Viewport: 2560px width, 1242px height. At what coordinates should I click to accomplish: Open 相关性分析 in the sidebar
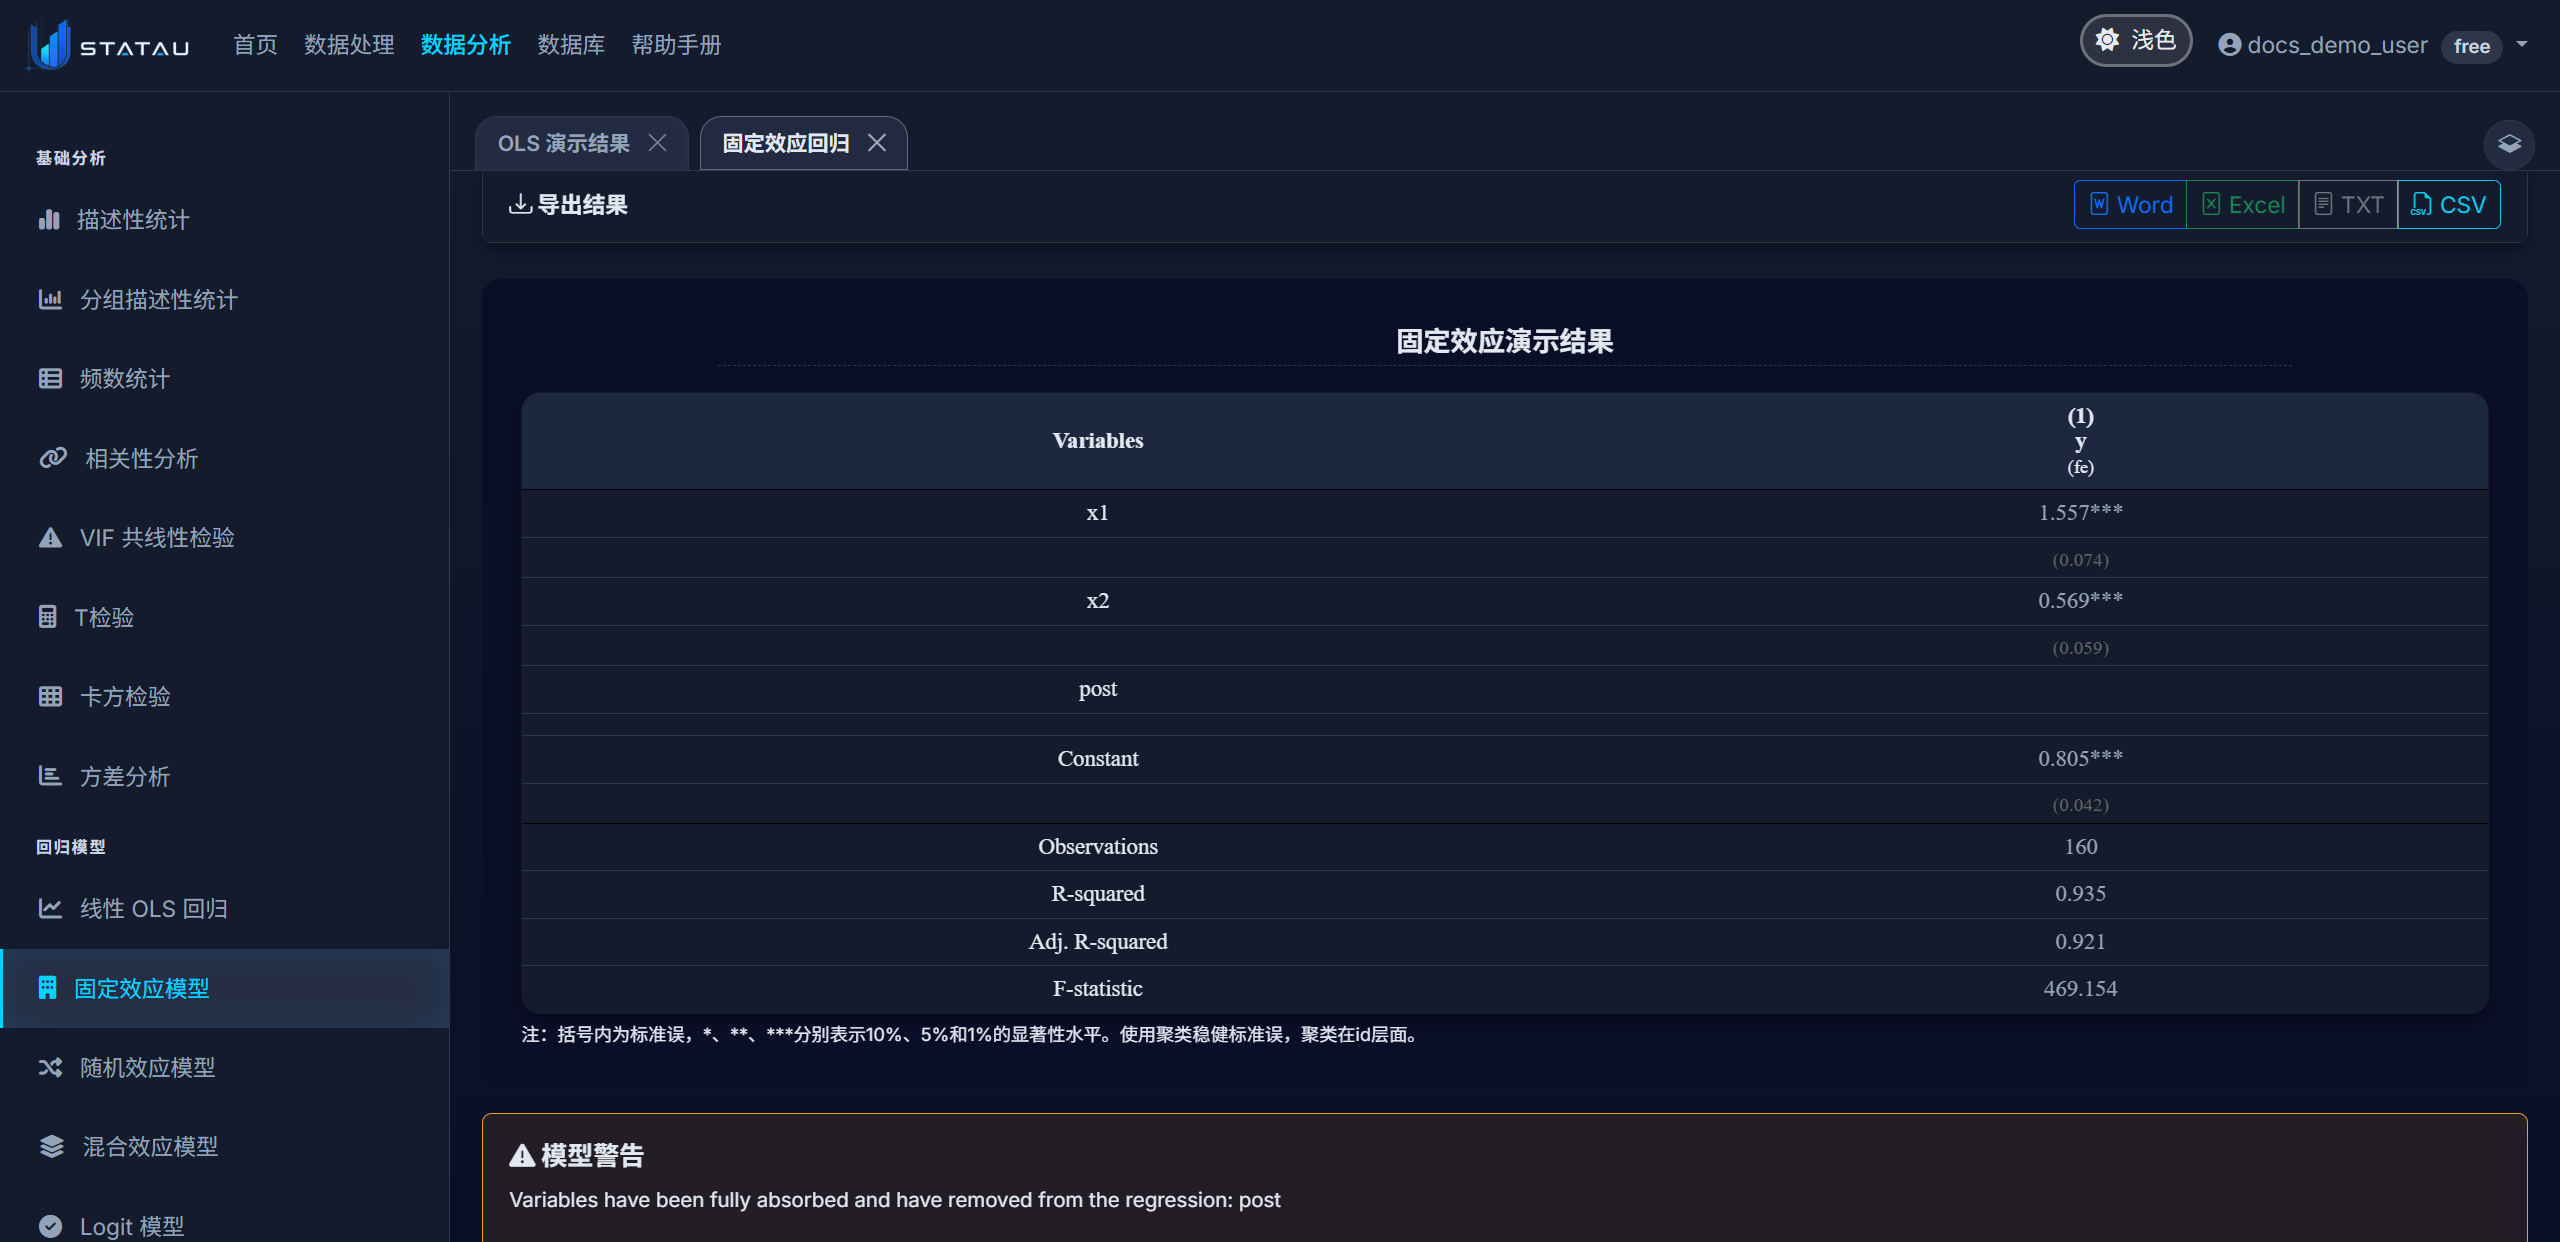pos(225,458)
